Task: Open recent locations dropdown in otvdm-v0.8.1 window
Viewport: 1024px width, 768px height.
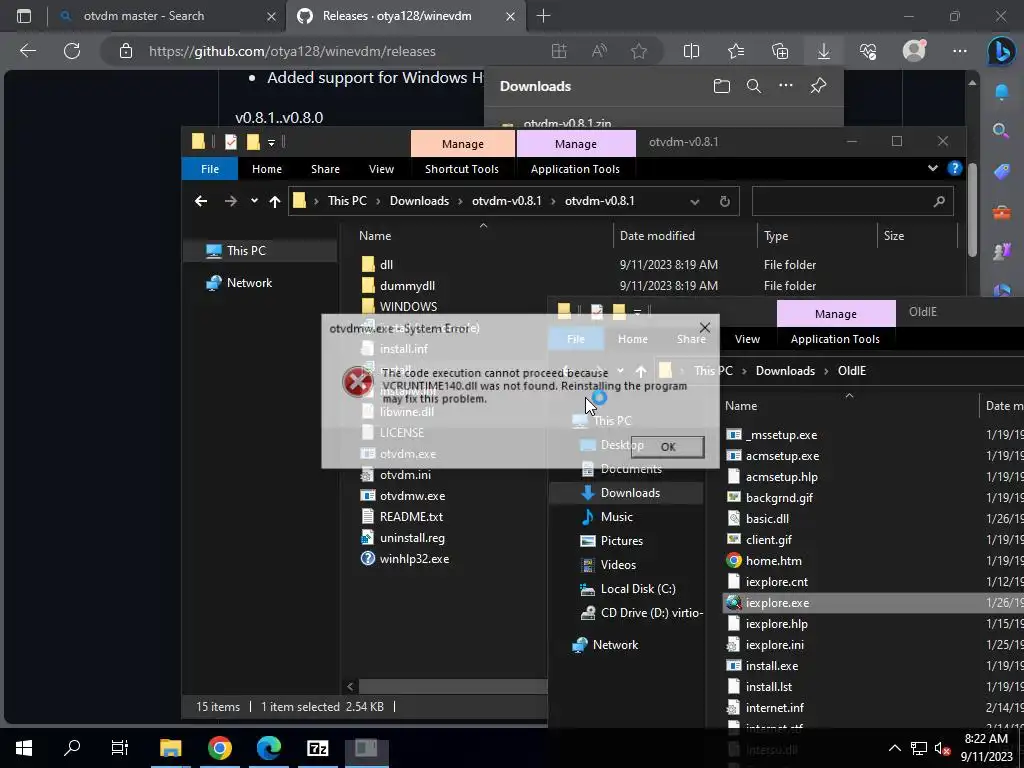Action: pos(254,201)
